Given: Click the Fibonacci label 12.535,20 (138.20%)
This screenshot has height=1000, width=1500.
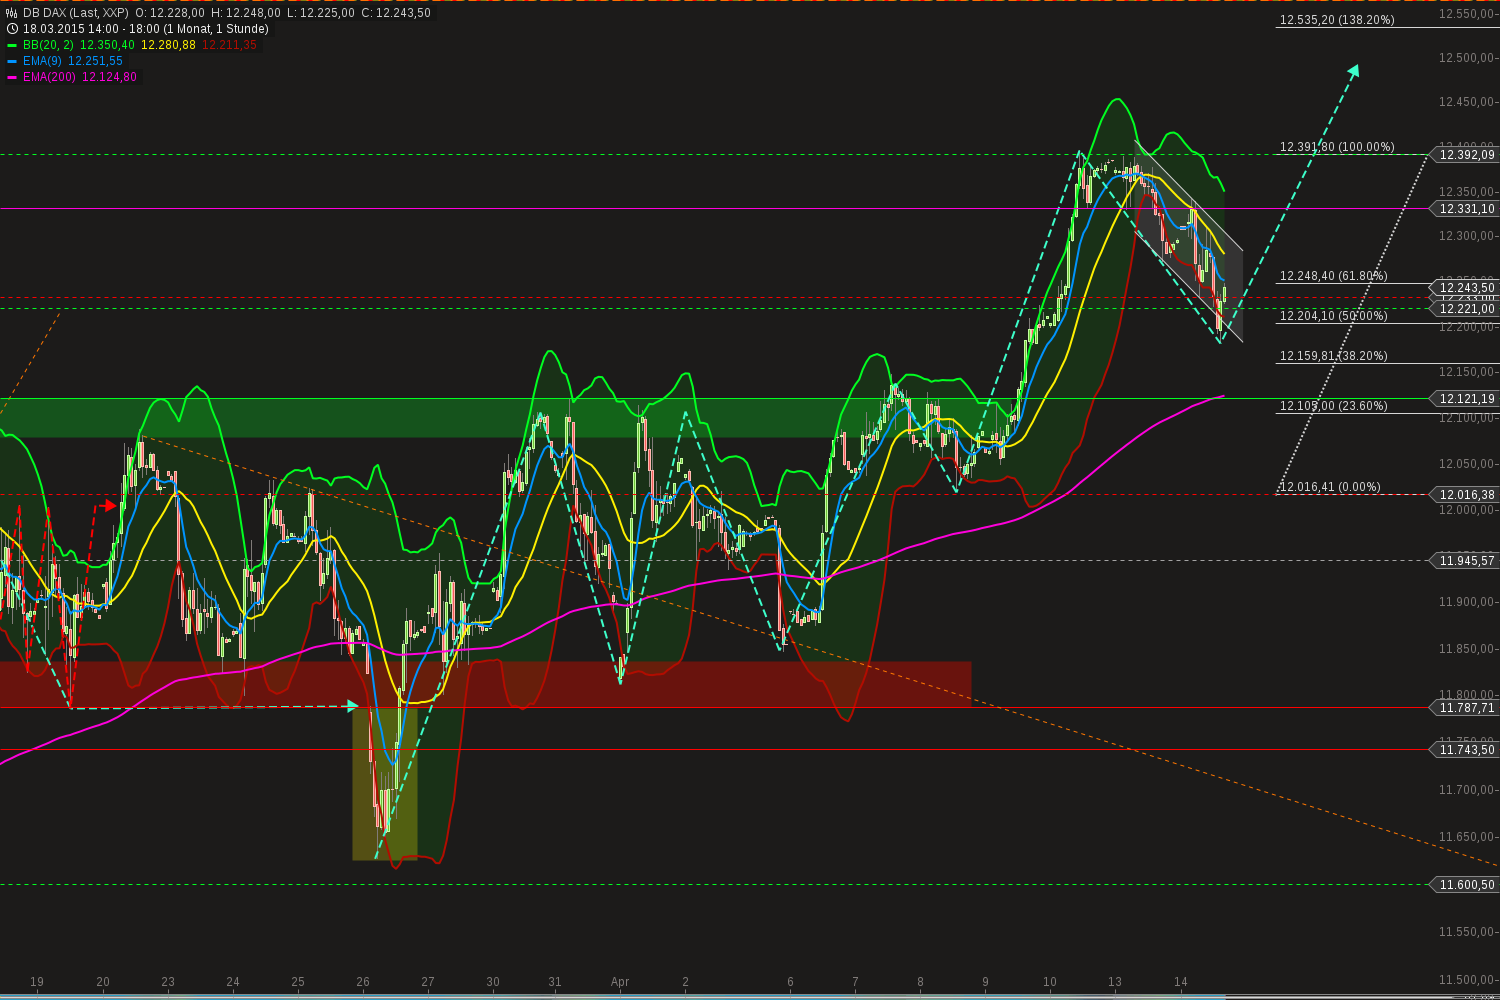Looking at the screenshot, I should [1337, 20].
